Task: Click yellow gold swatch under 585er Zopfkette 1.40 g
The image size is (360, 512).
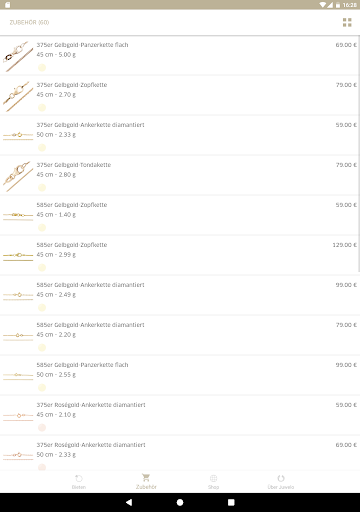Action: coord(42,228)
